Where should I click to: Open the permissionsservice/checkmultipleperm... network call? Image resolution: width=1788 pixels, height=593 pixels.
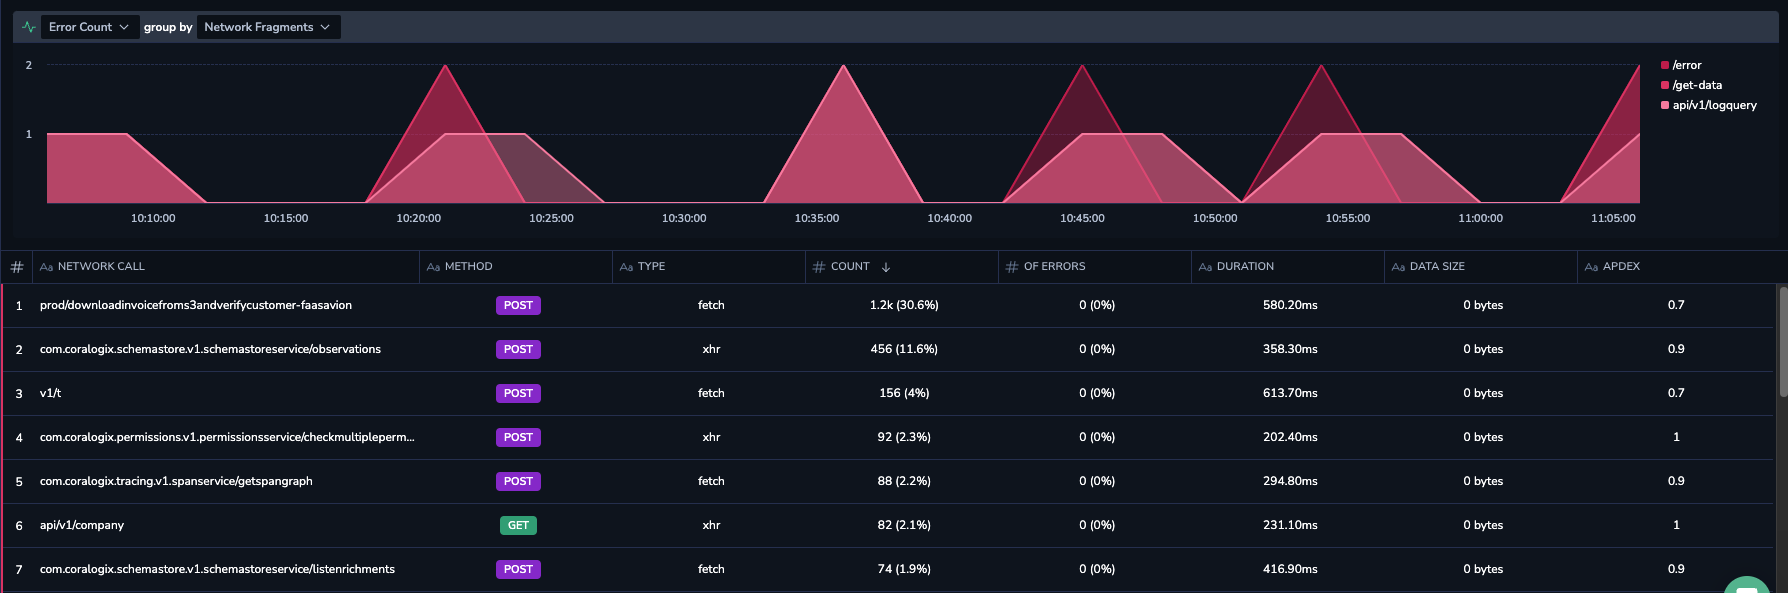(x=227, y=437)
